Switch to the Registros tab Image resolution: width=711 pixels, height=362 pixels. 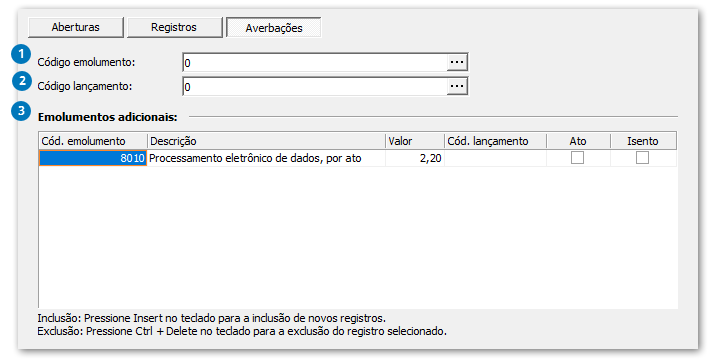[x=174, y=27]
